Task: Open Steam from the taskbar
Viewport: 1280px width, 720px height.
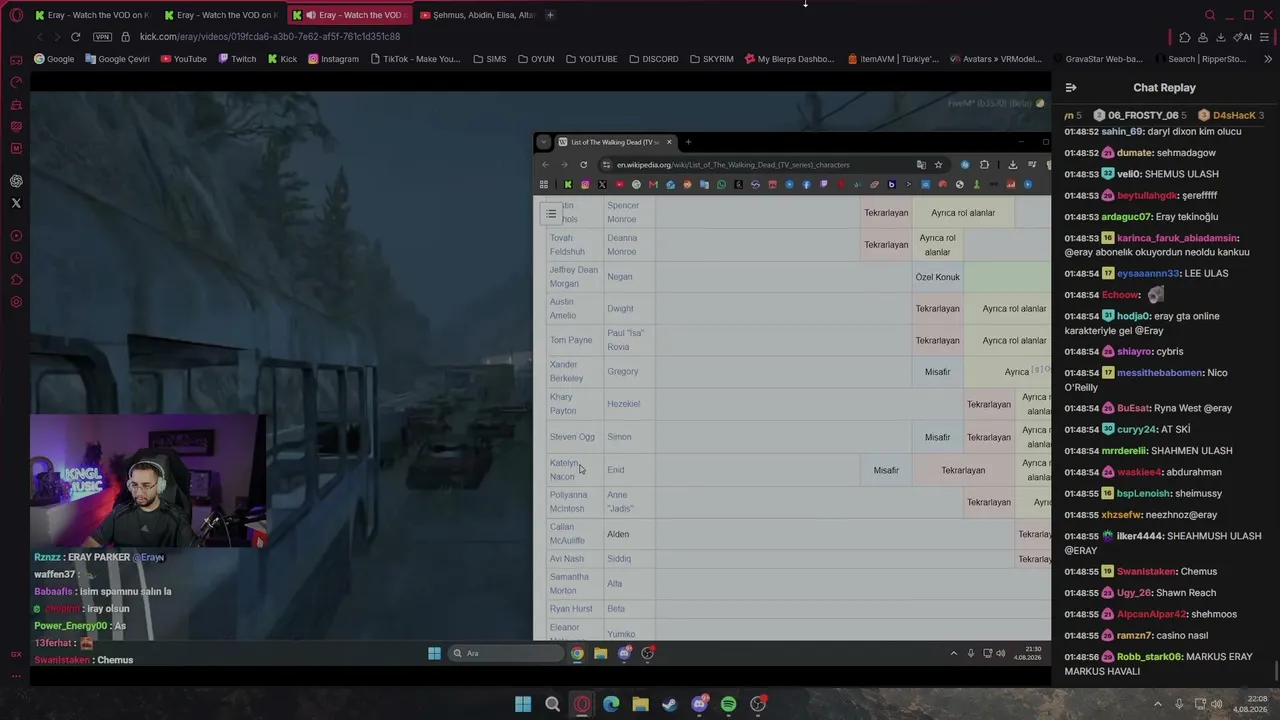Action: click(670, 704)
